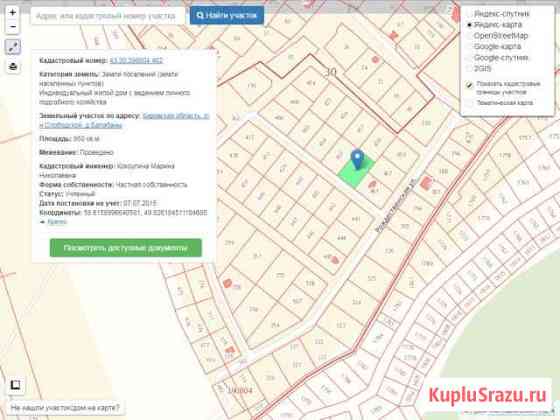This screenshot has height=420, width=560.
Task: Zoom out with the minus button
Action: point(13,27)
